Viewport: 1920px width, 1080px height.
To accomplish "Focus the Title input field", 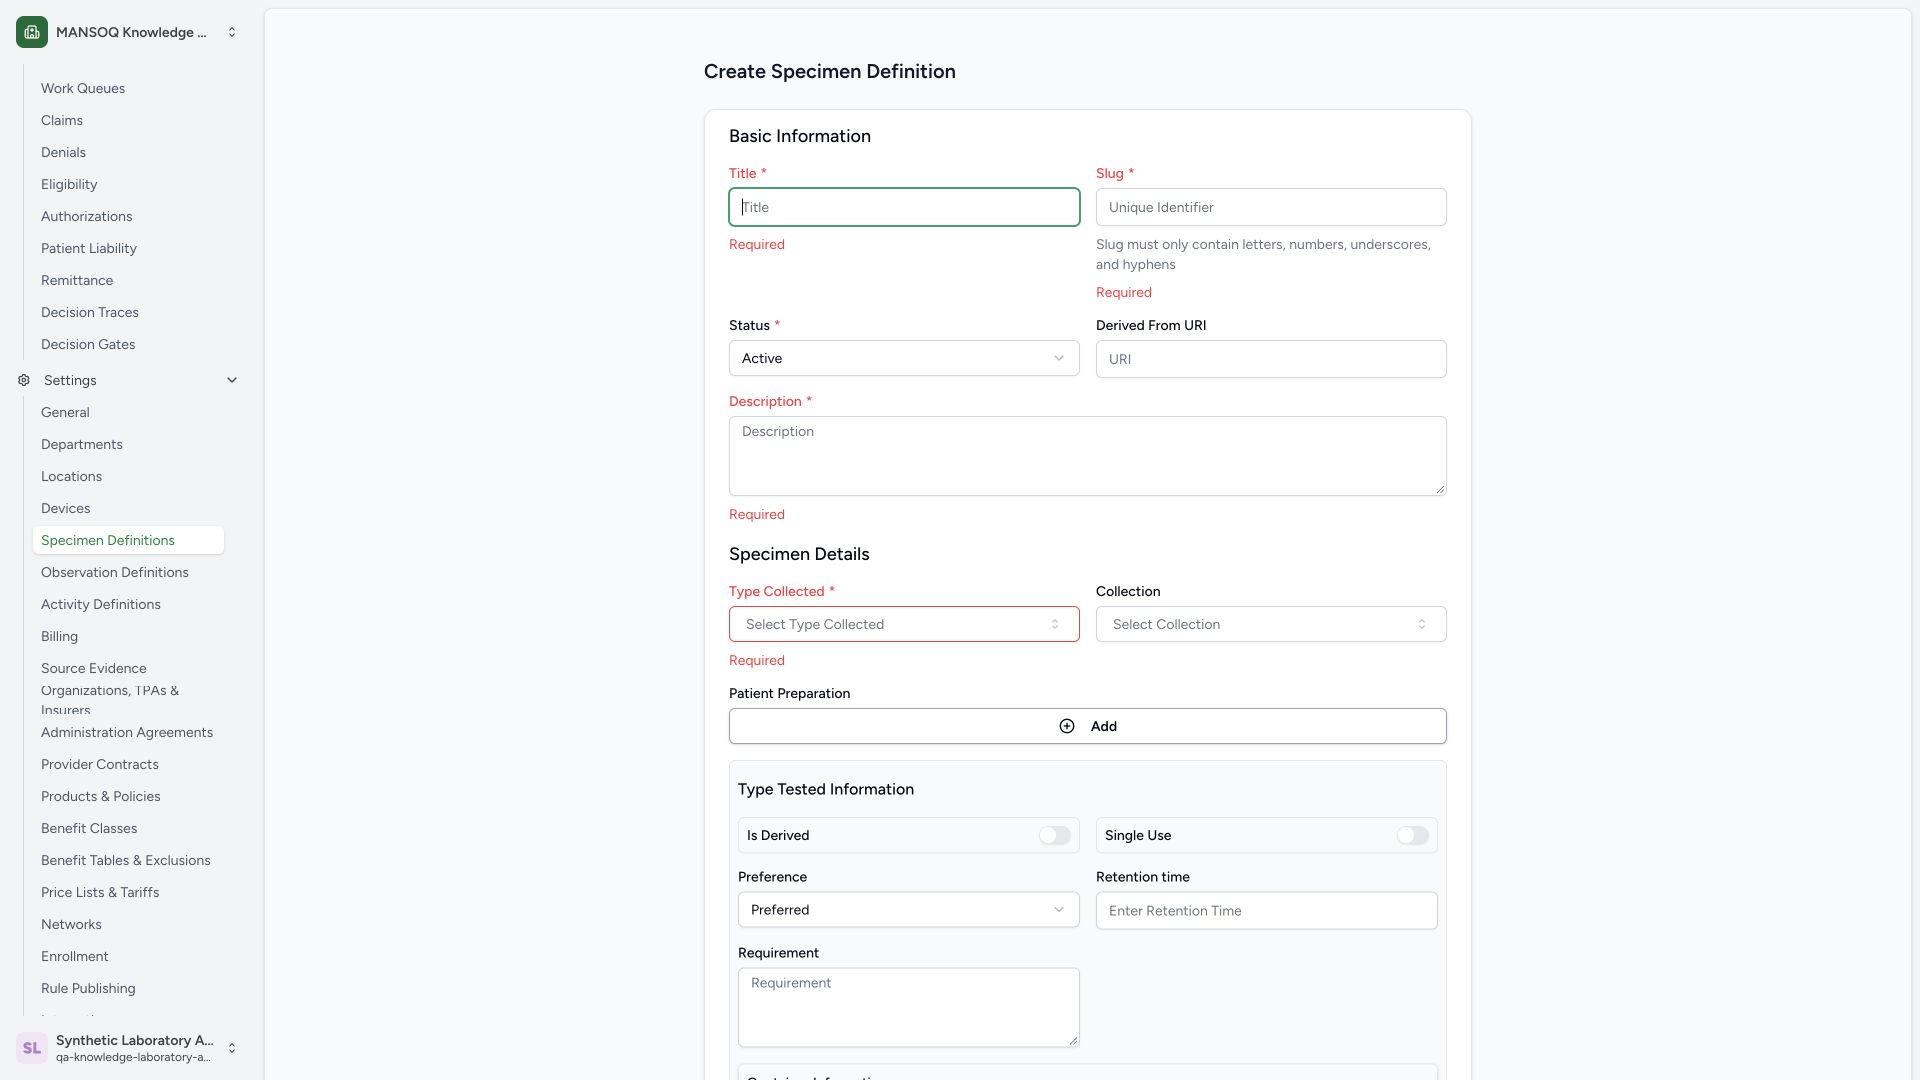I will [904, 207].
